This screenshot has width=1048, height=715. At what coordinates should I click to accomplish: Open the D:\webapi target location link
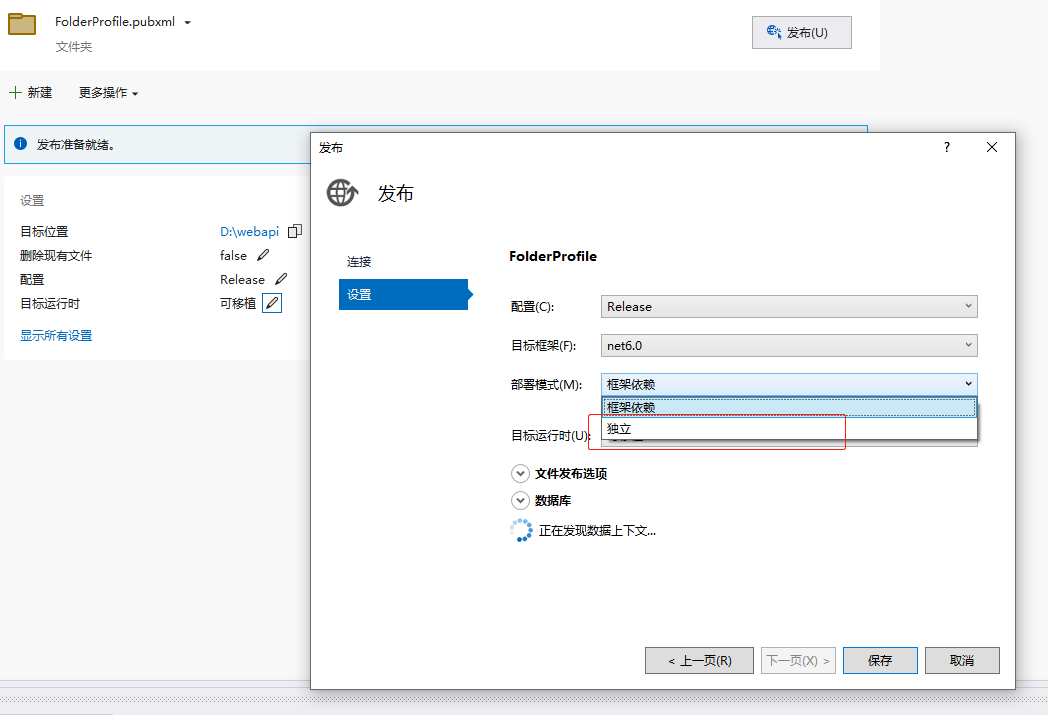click(249, 231)
